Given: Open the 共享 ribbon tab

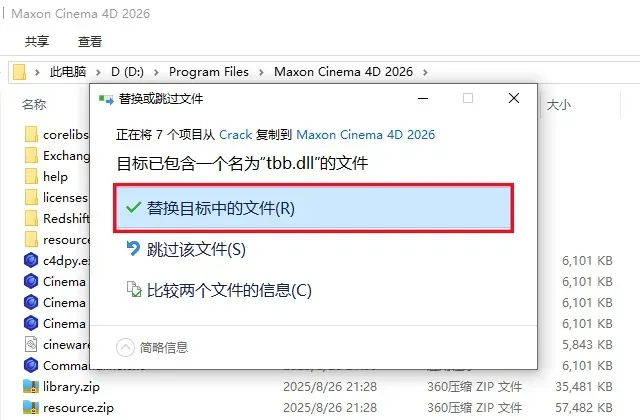Looking at the screenshot, I should pyautogui.click(x=37, y=41).
